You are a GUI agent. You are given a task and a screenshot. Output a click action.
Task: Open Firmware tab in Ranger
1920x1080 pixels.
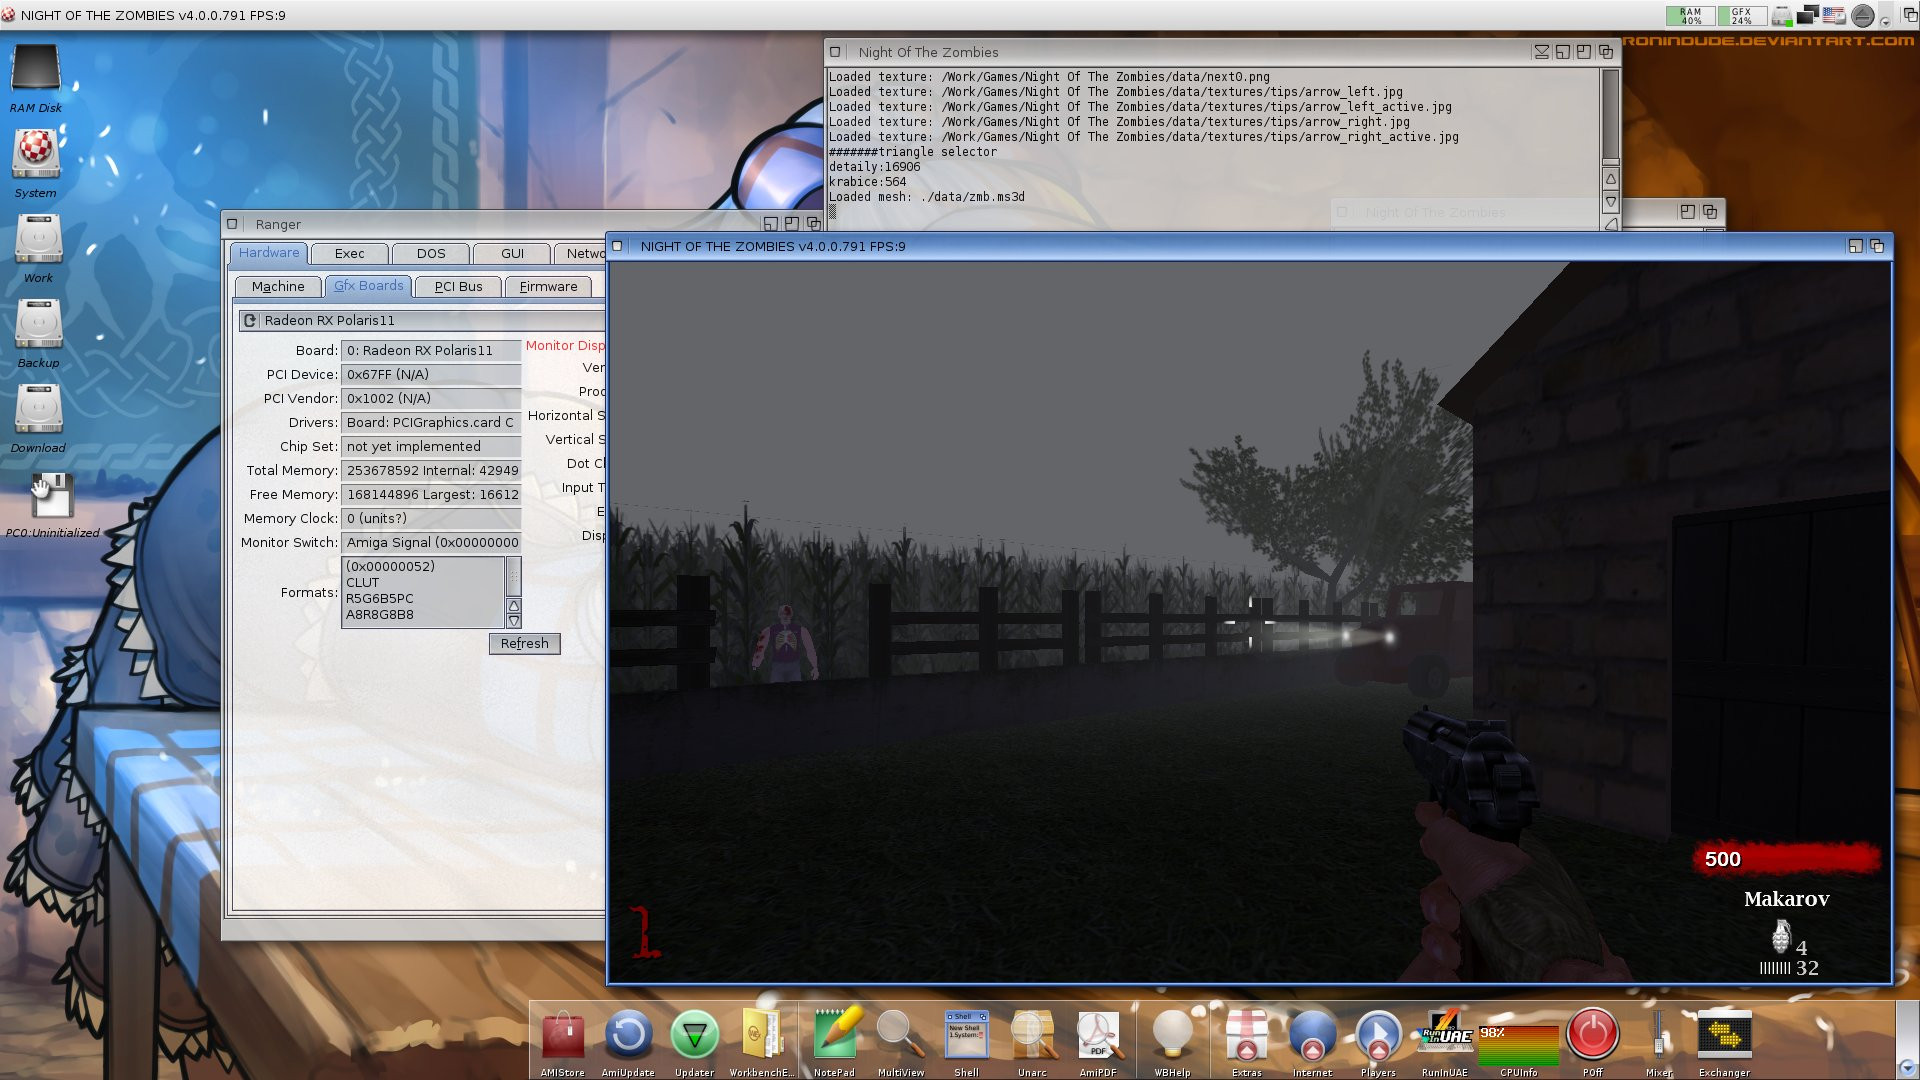tap(546, 286)
